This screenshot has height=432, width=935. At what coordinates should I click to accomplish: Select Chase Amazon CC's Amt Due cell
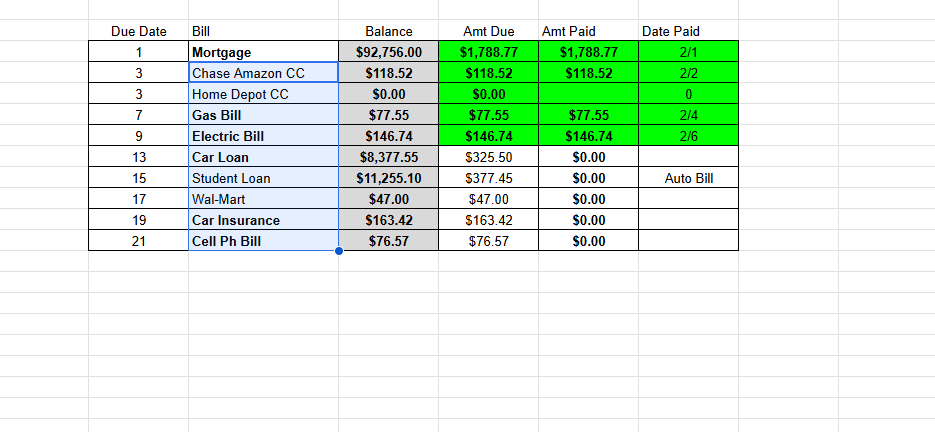[x=488, y=73]
